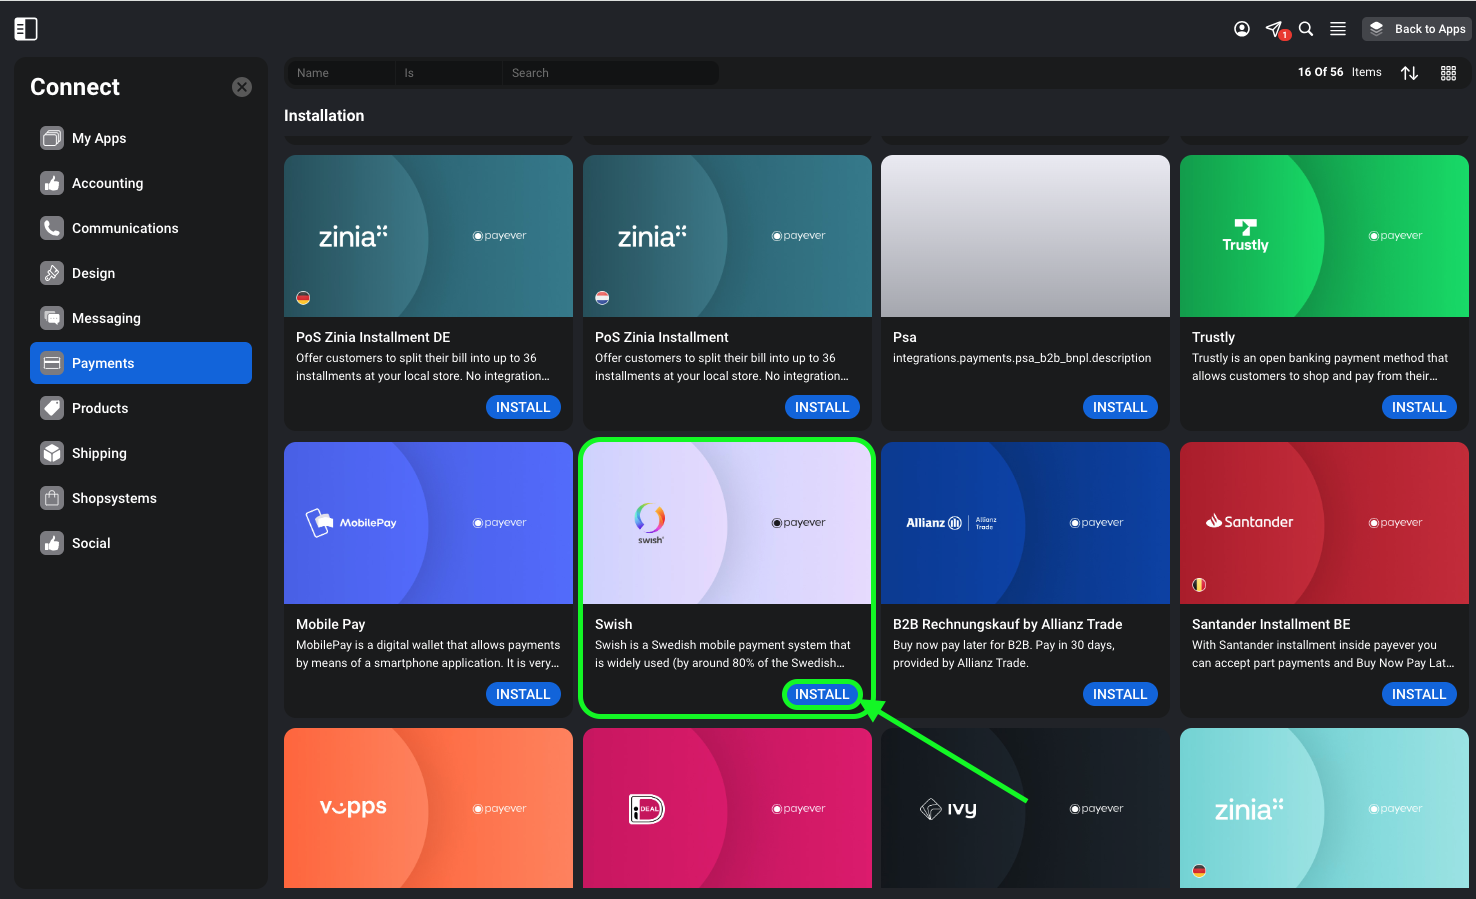Click the Shopsystems bag icon

point(52,498)
